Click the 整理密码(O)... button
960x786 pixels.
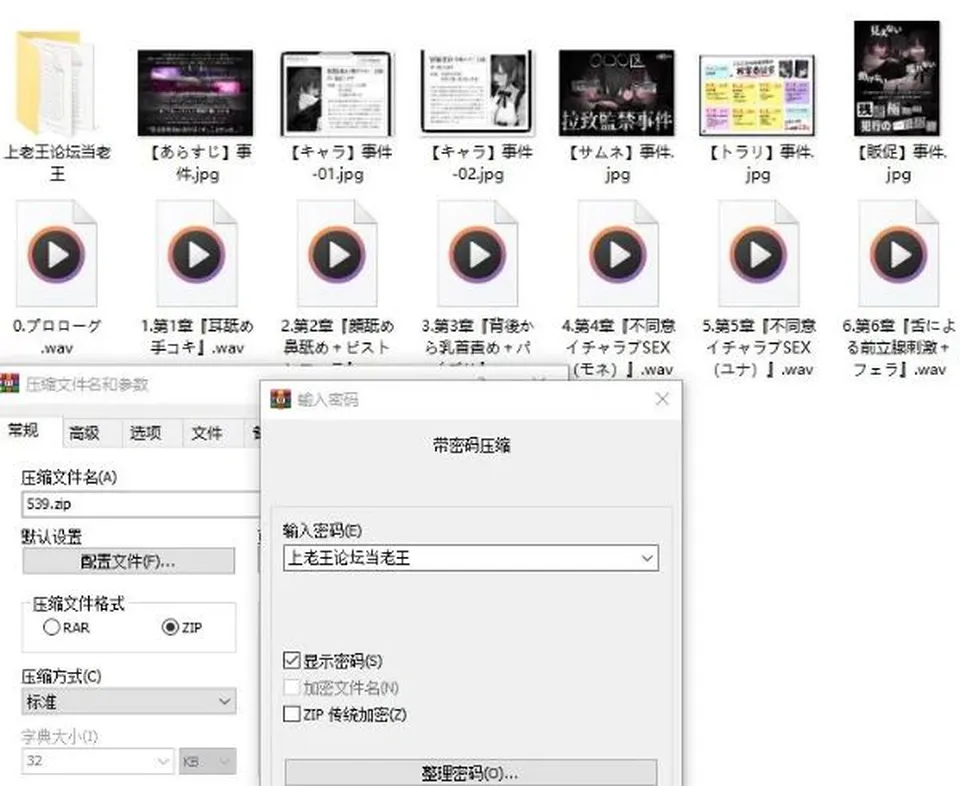click(x=471, y=773)
